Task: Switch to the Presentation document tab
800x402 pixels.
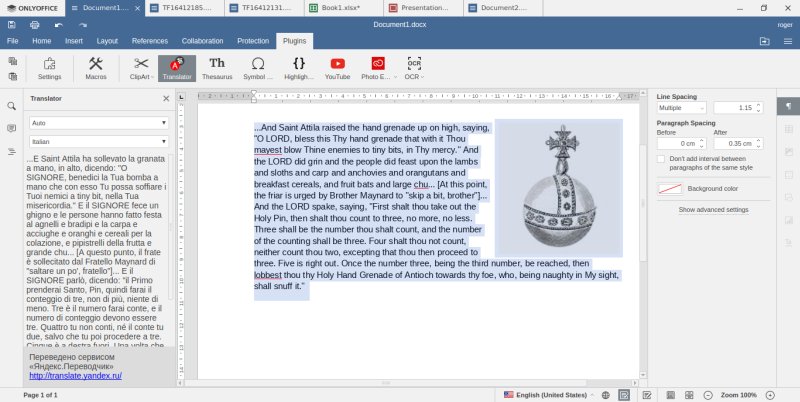Action: pyautogui.click(x=423, y=8)
